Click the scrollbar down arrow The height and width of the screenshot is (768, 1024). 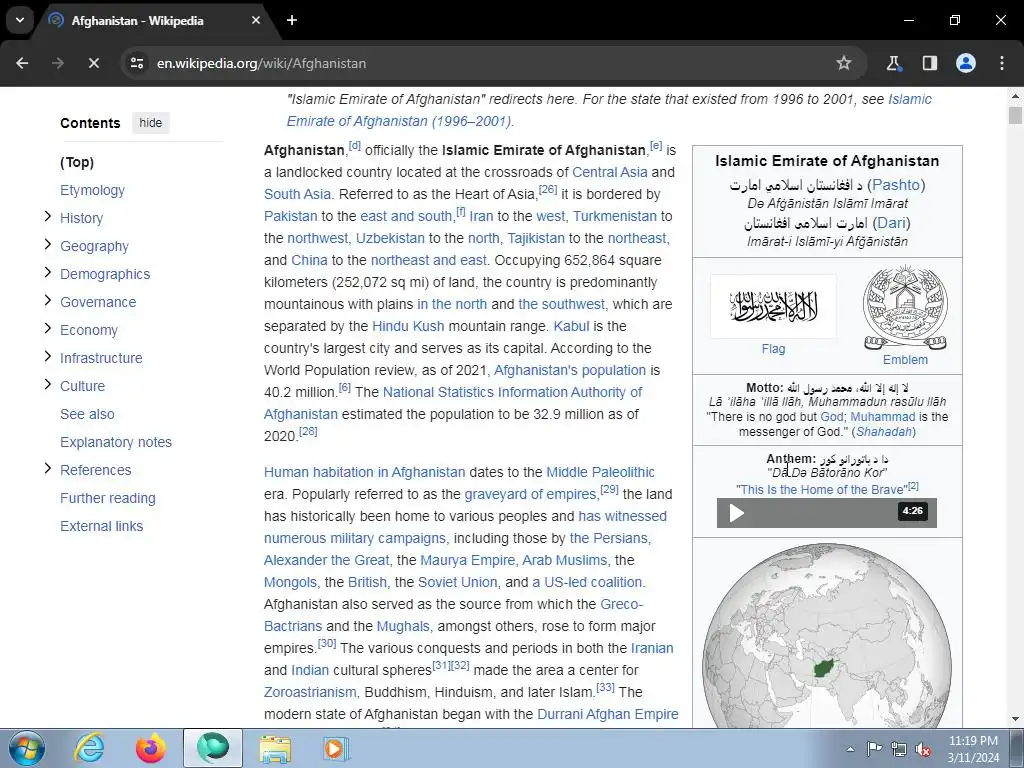point(1015,719)
